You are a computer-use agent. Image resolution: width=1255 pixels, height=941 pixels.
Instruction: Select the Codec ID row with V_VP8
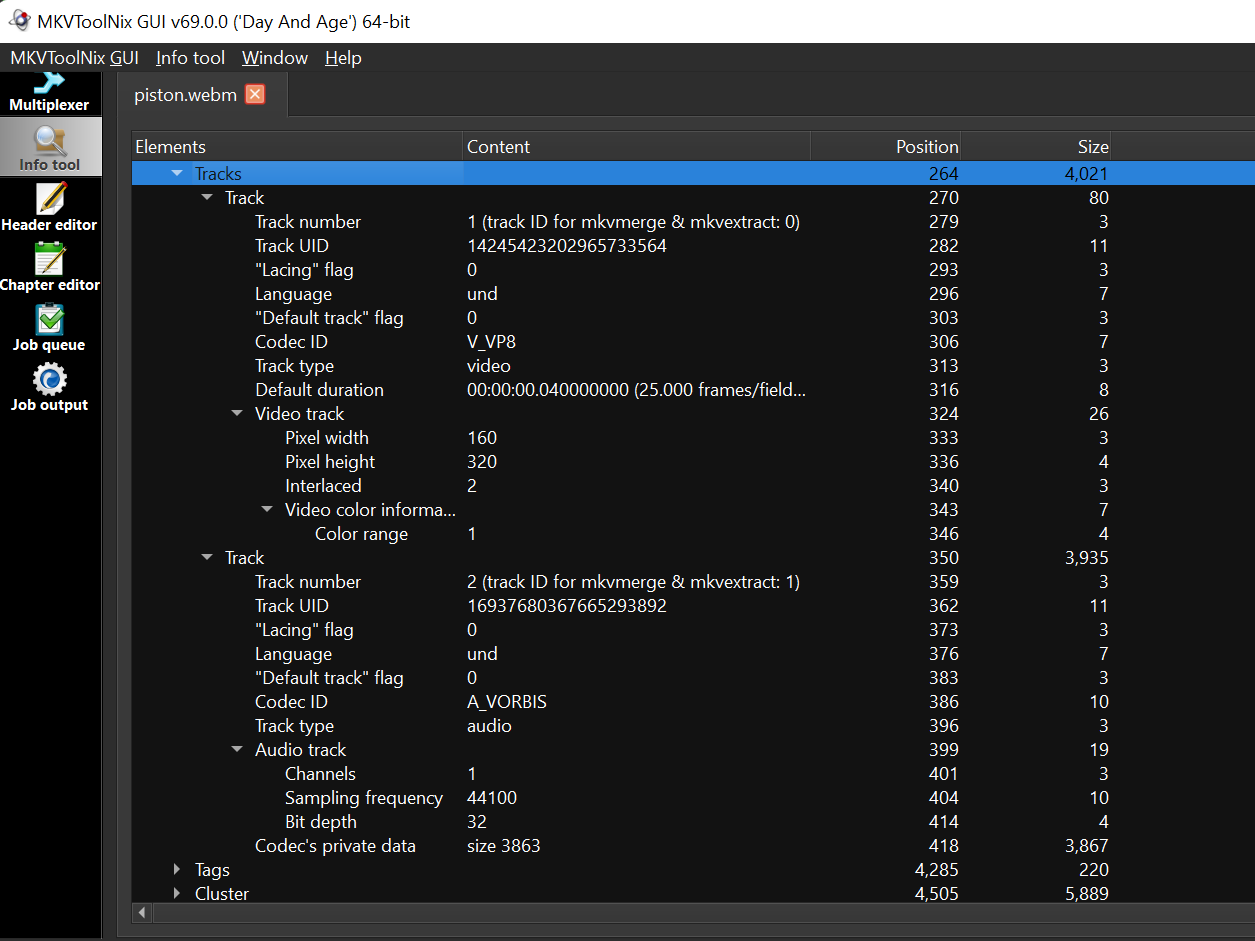tap(693, 342)
